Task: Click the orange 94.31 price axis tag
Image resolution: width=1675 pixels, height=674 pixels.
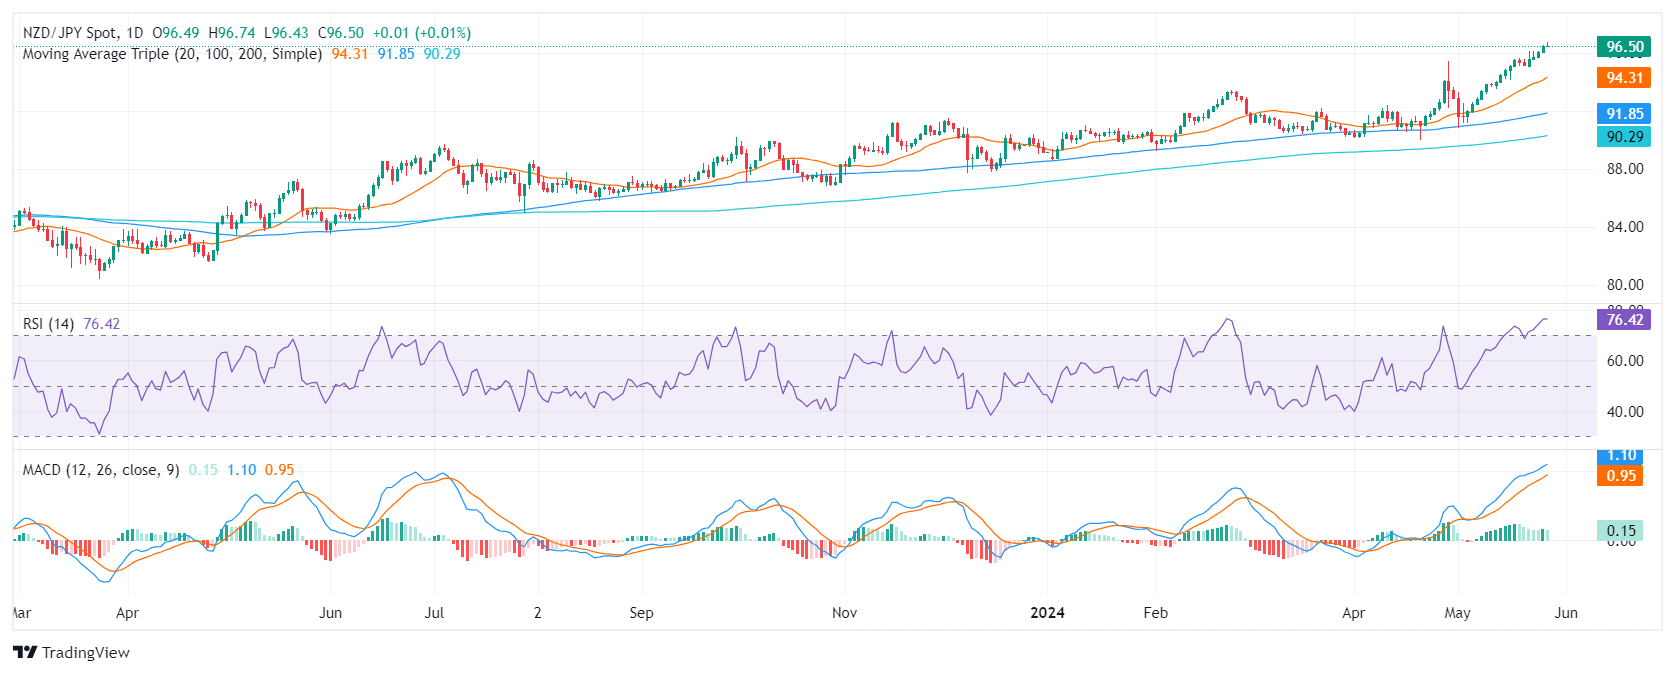Action: [1624, 78]
